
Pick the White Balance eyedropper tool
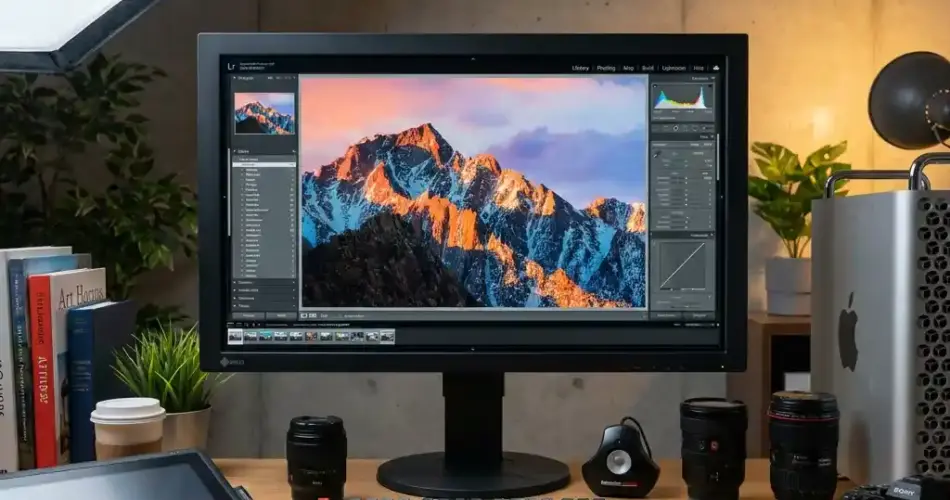[657, 155]
